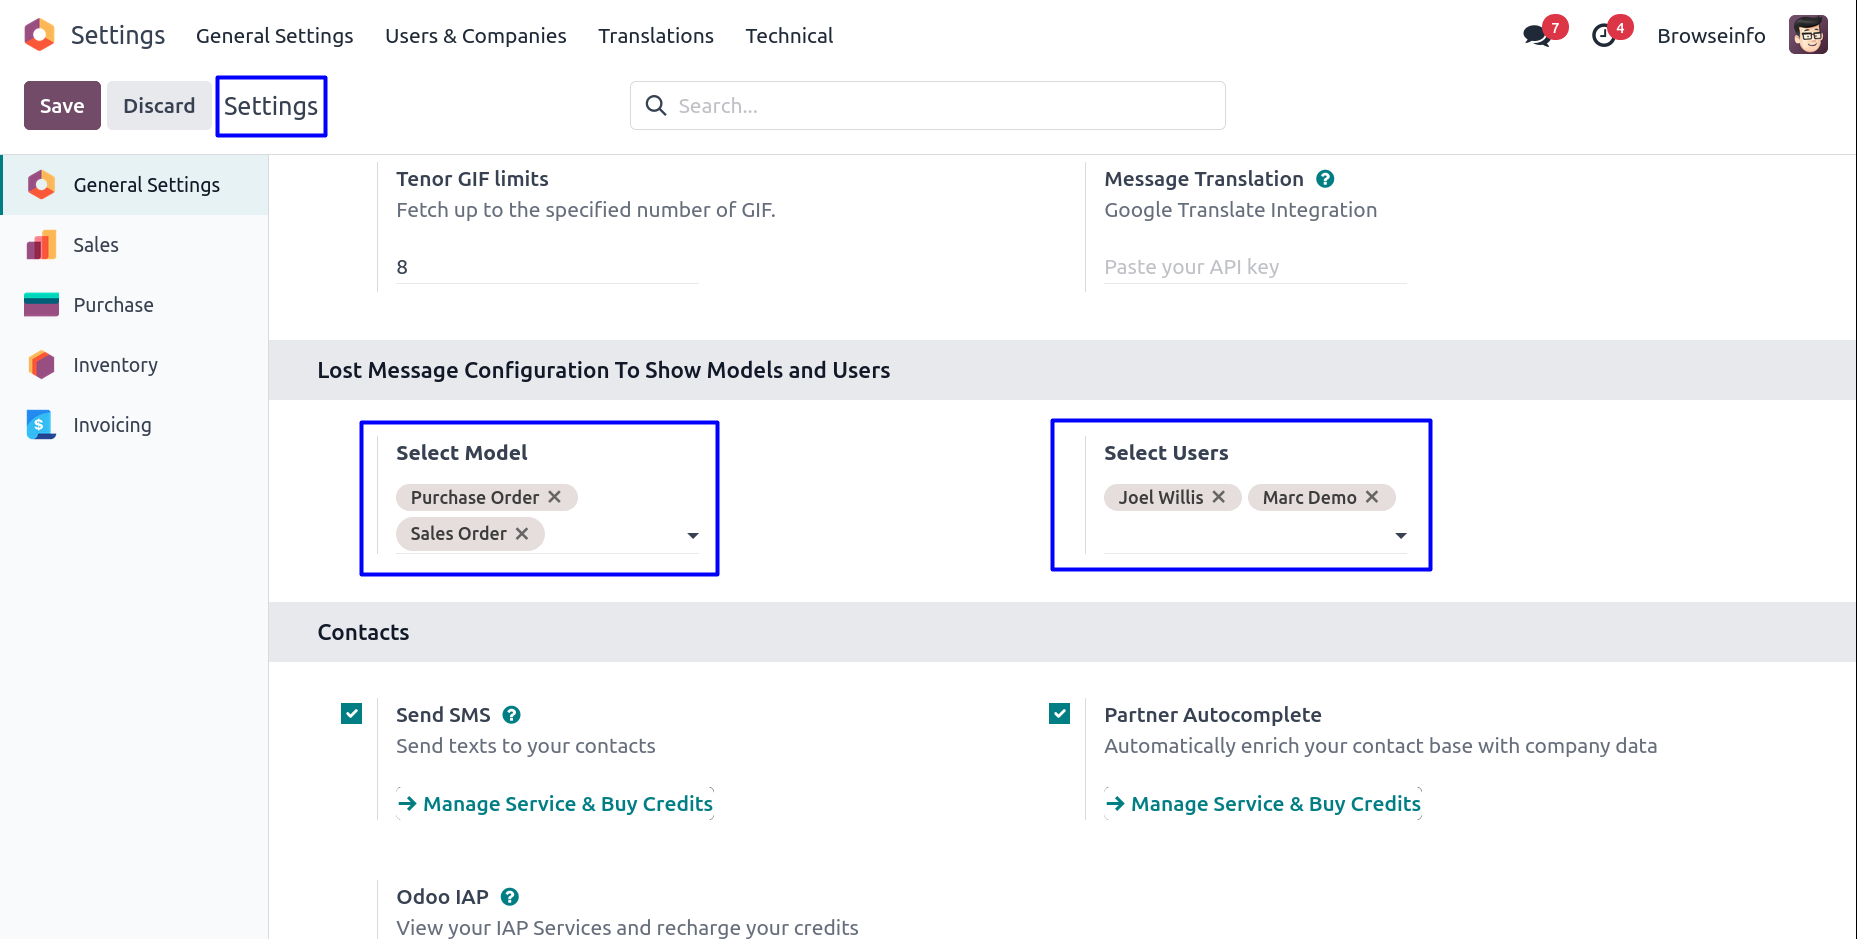The image size is (1857, 939).
Task: Disable the Partner Autocomplete checkbox
Action: coord(1060,714)
